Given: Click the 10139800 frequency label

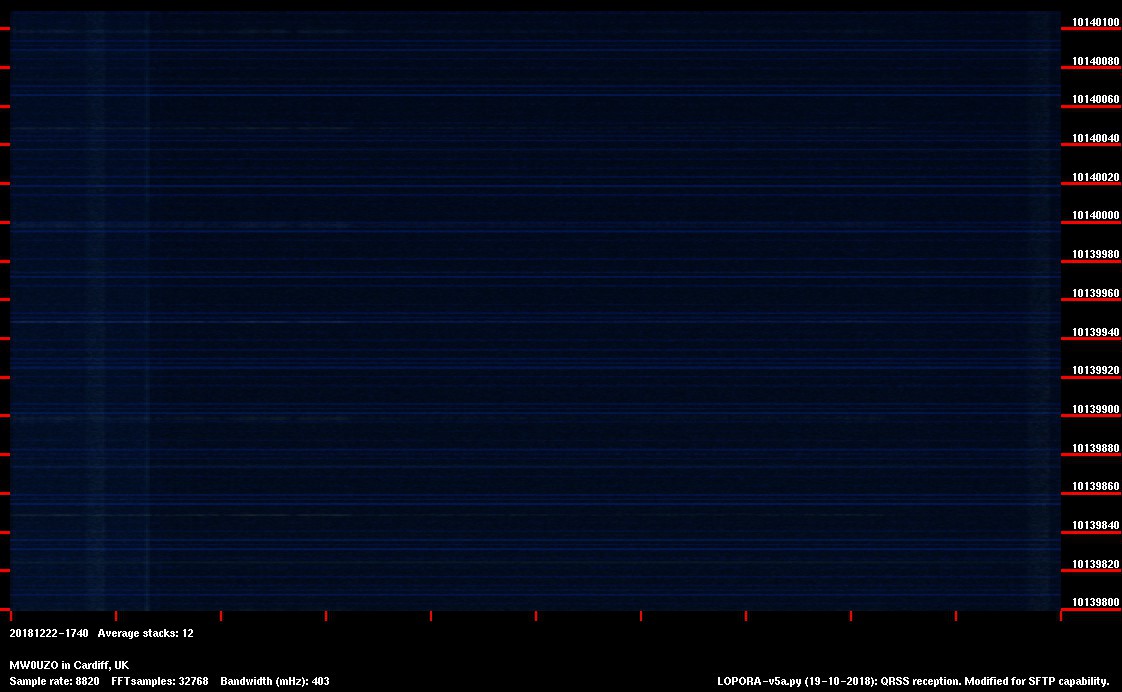Looking at the screenshot, I should (1095, 602).
